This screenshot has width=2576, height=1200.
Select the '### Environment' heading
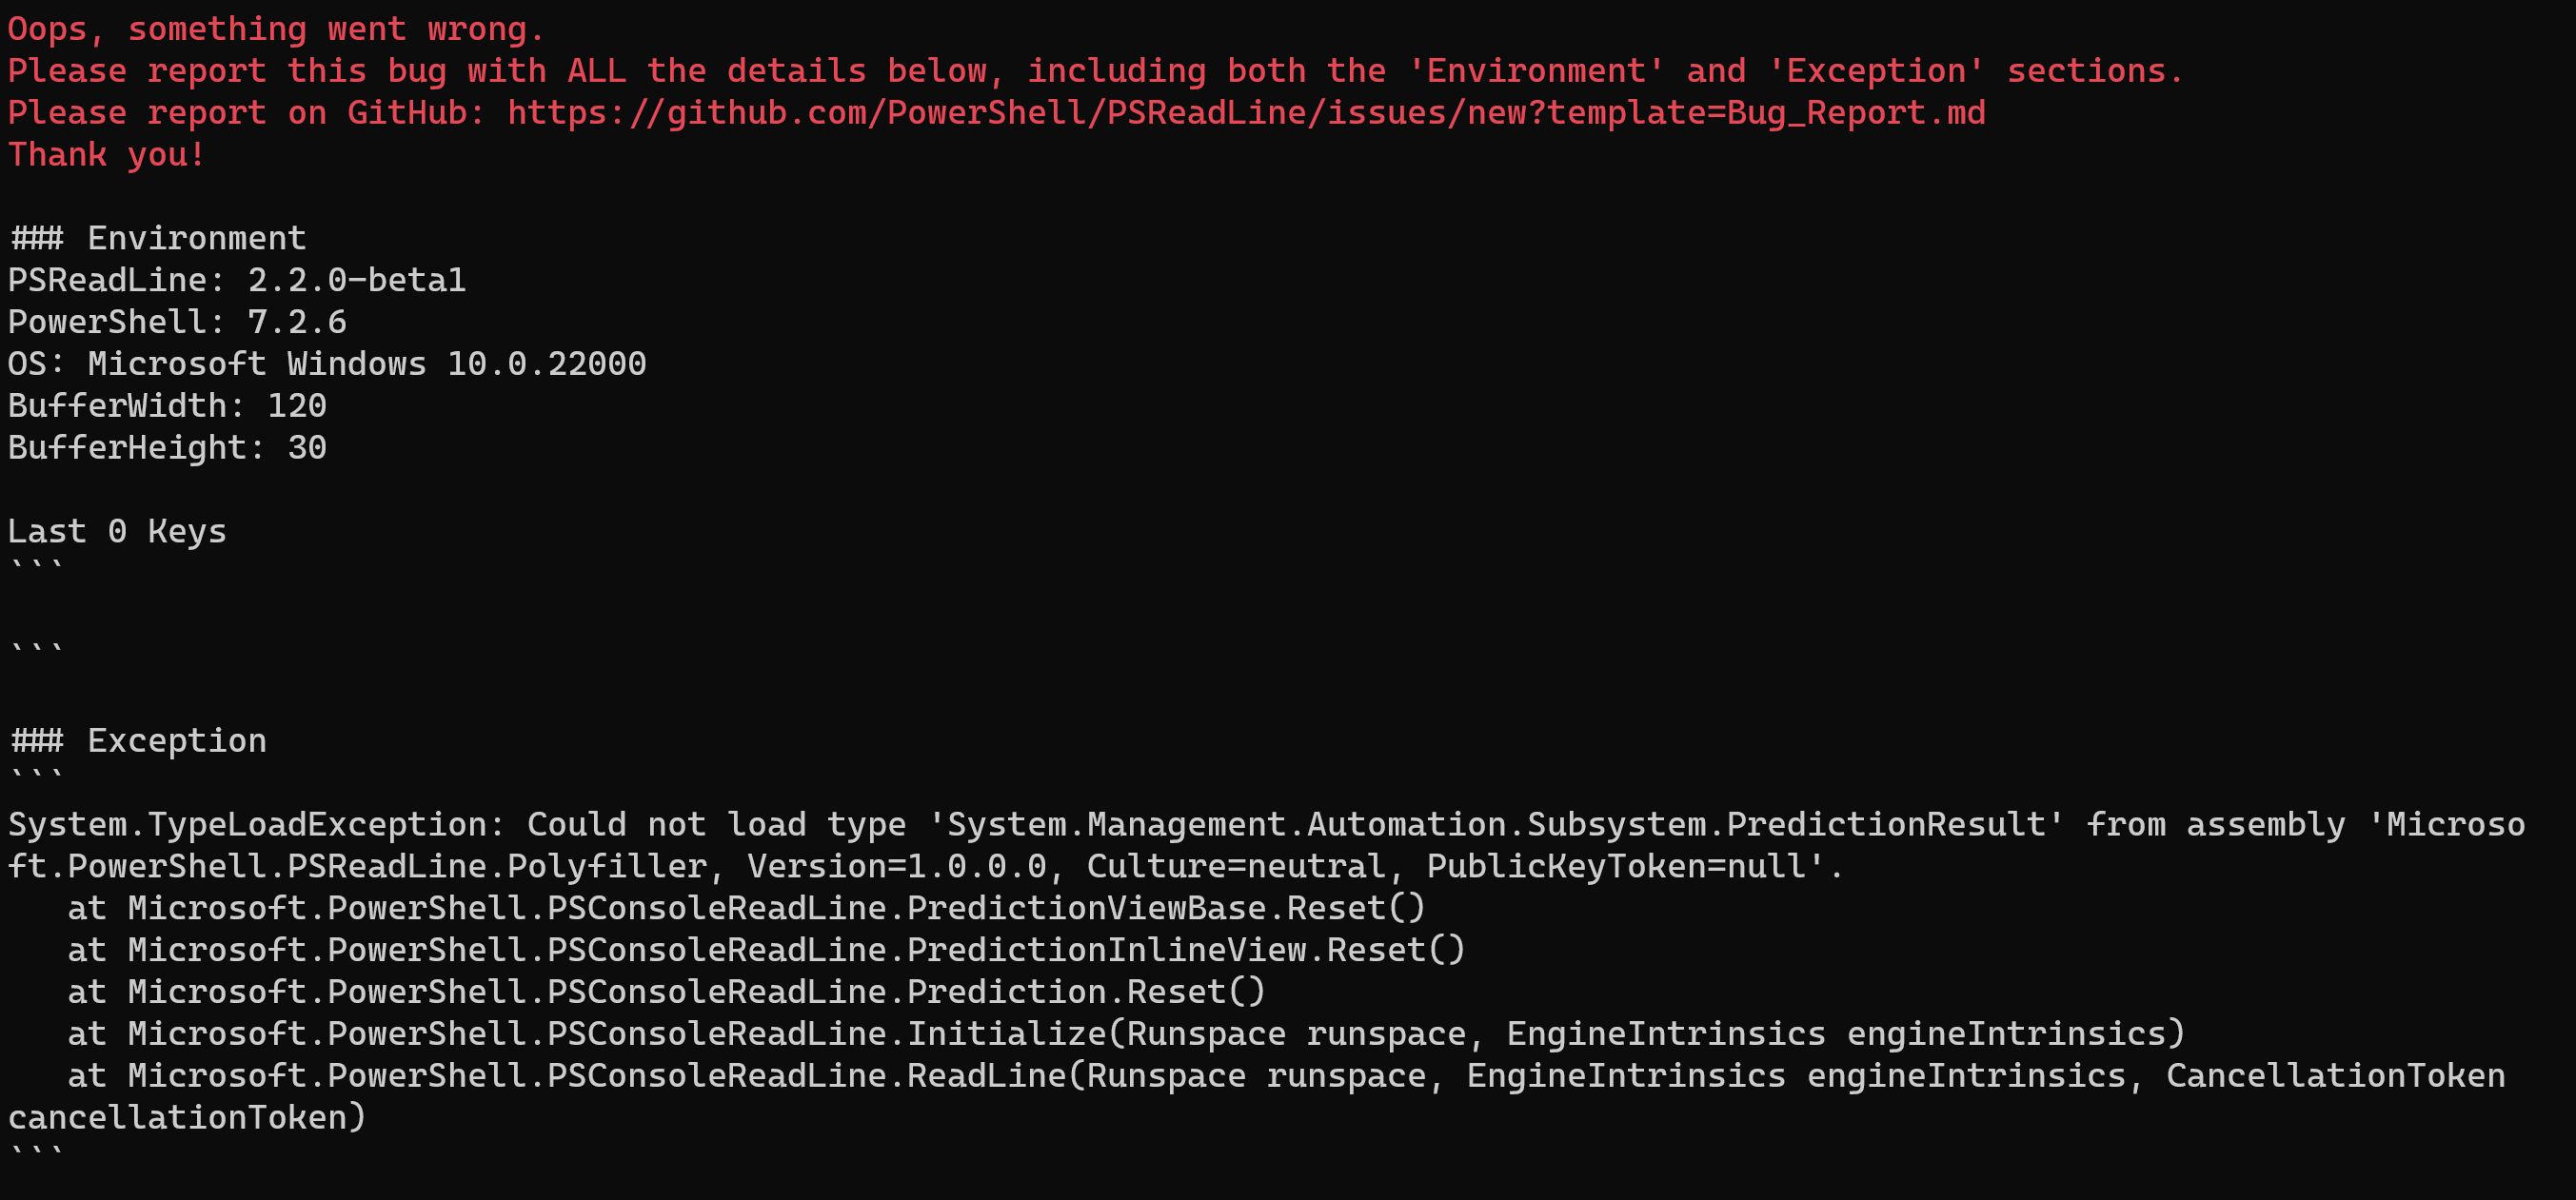coord(157,238)
